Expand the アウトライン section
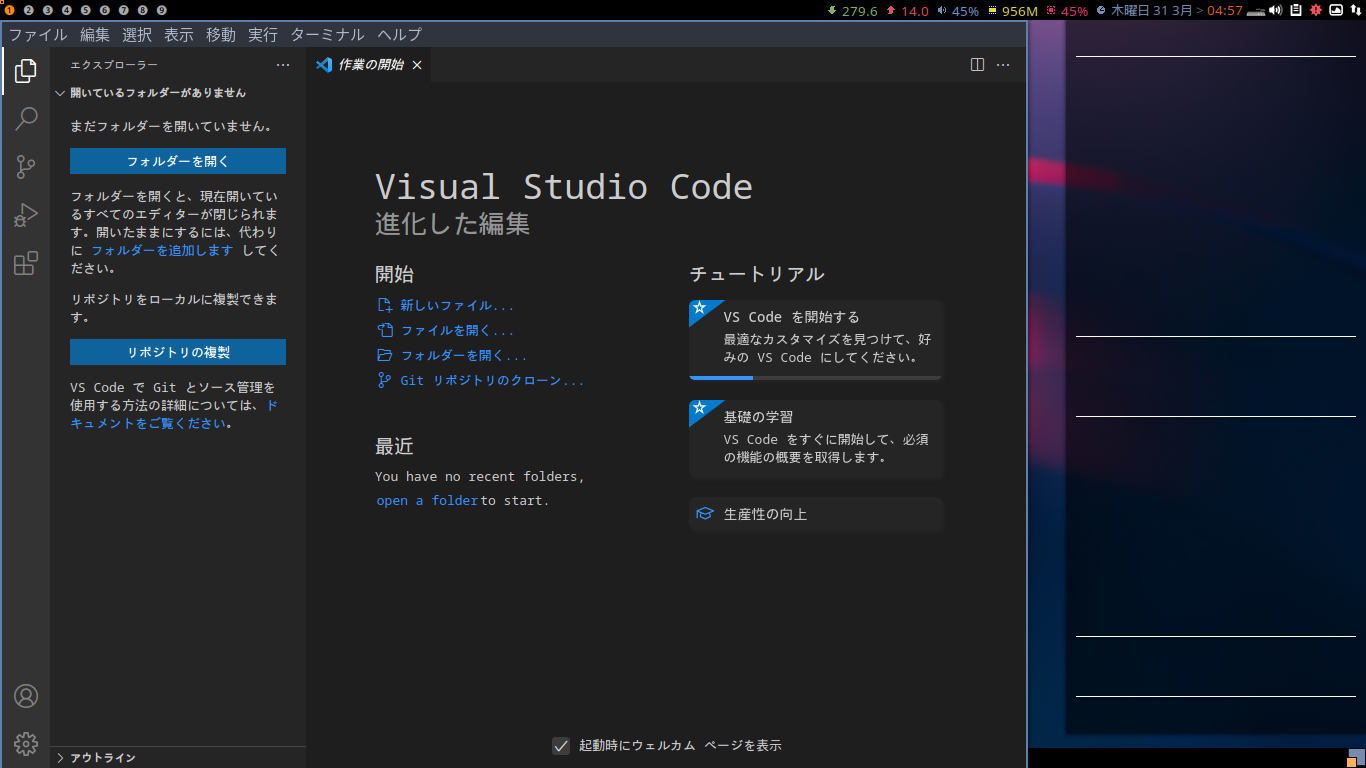This screenshot has width=1366, height=768. pyautogui.click(x=178, y=758)
